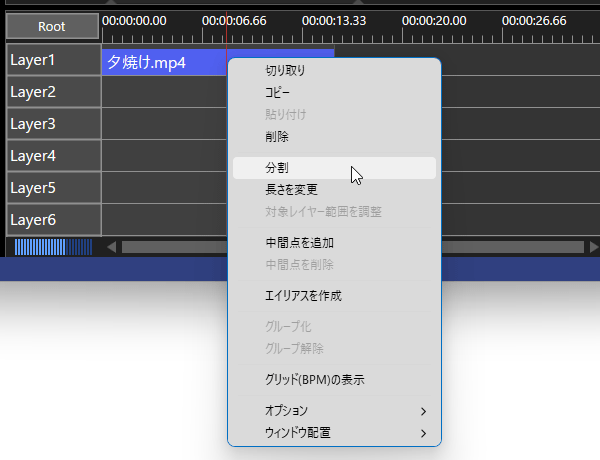Select 削除 in the context menu
600x460 pixels.
point(334,137)
